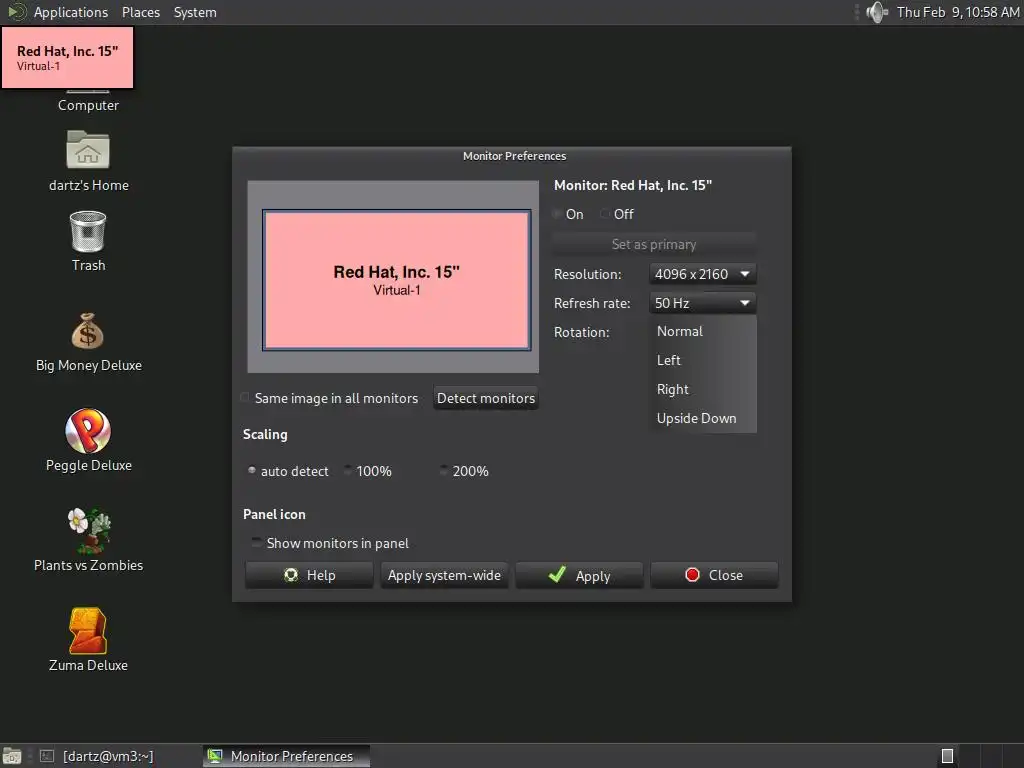Select the Off radio button
1024x768 pixels.
(x=605, y=214)
